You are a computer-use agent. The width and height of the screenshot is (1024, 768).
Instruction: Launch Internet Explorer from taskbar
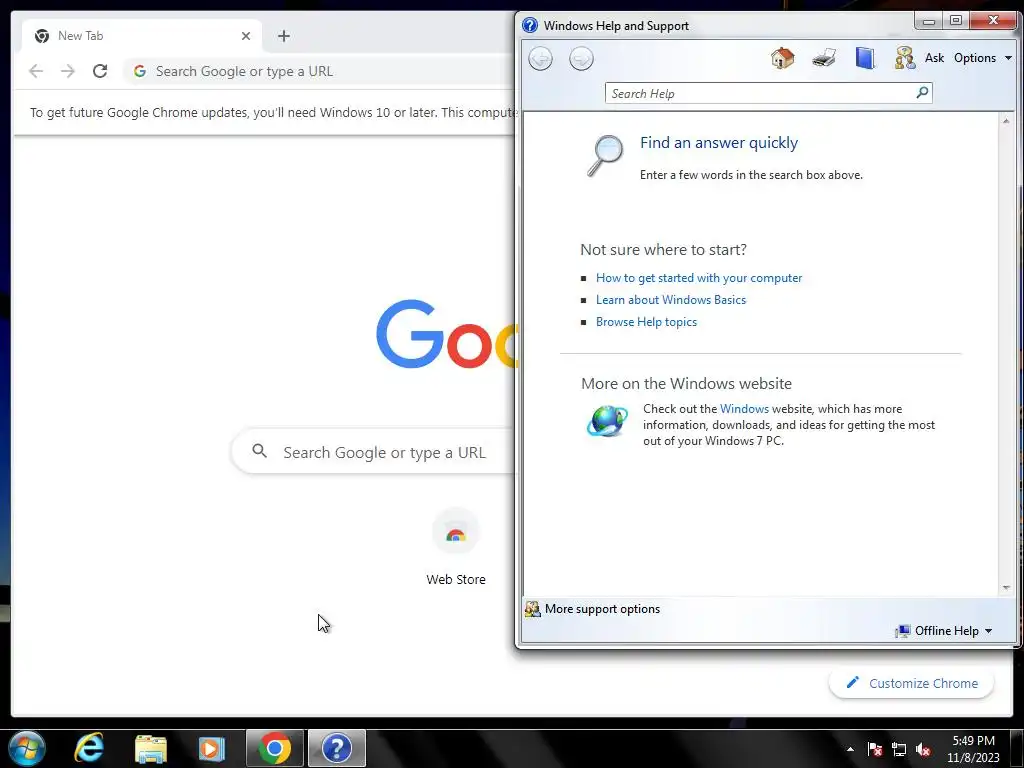(89, 748)
